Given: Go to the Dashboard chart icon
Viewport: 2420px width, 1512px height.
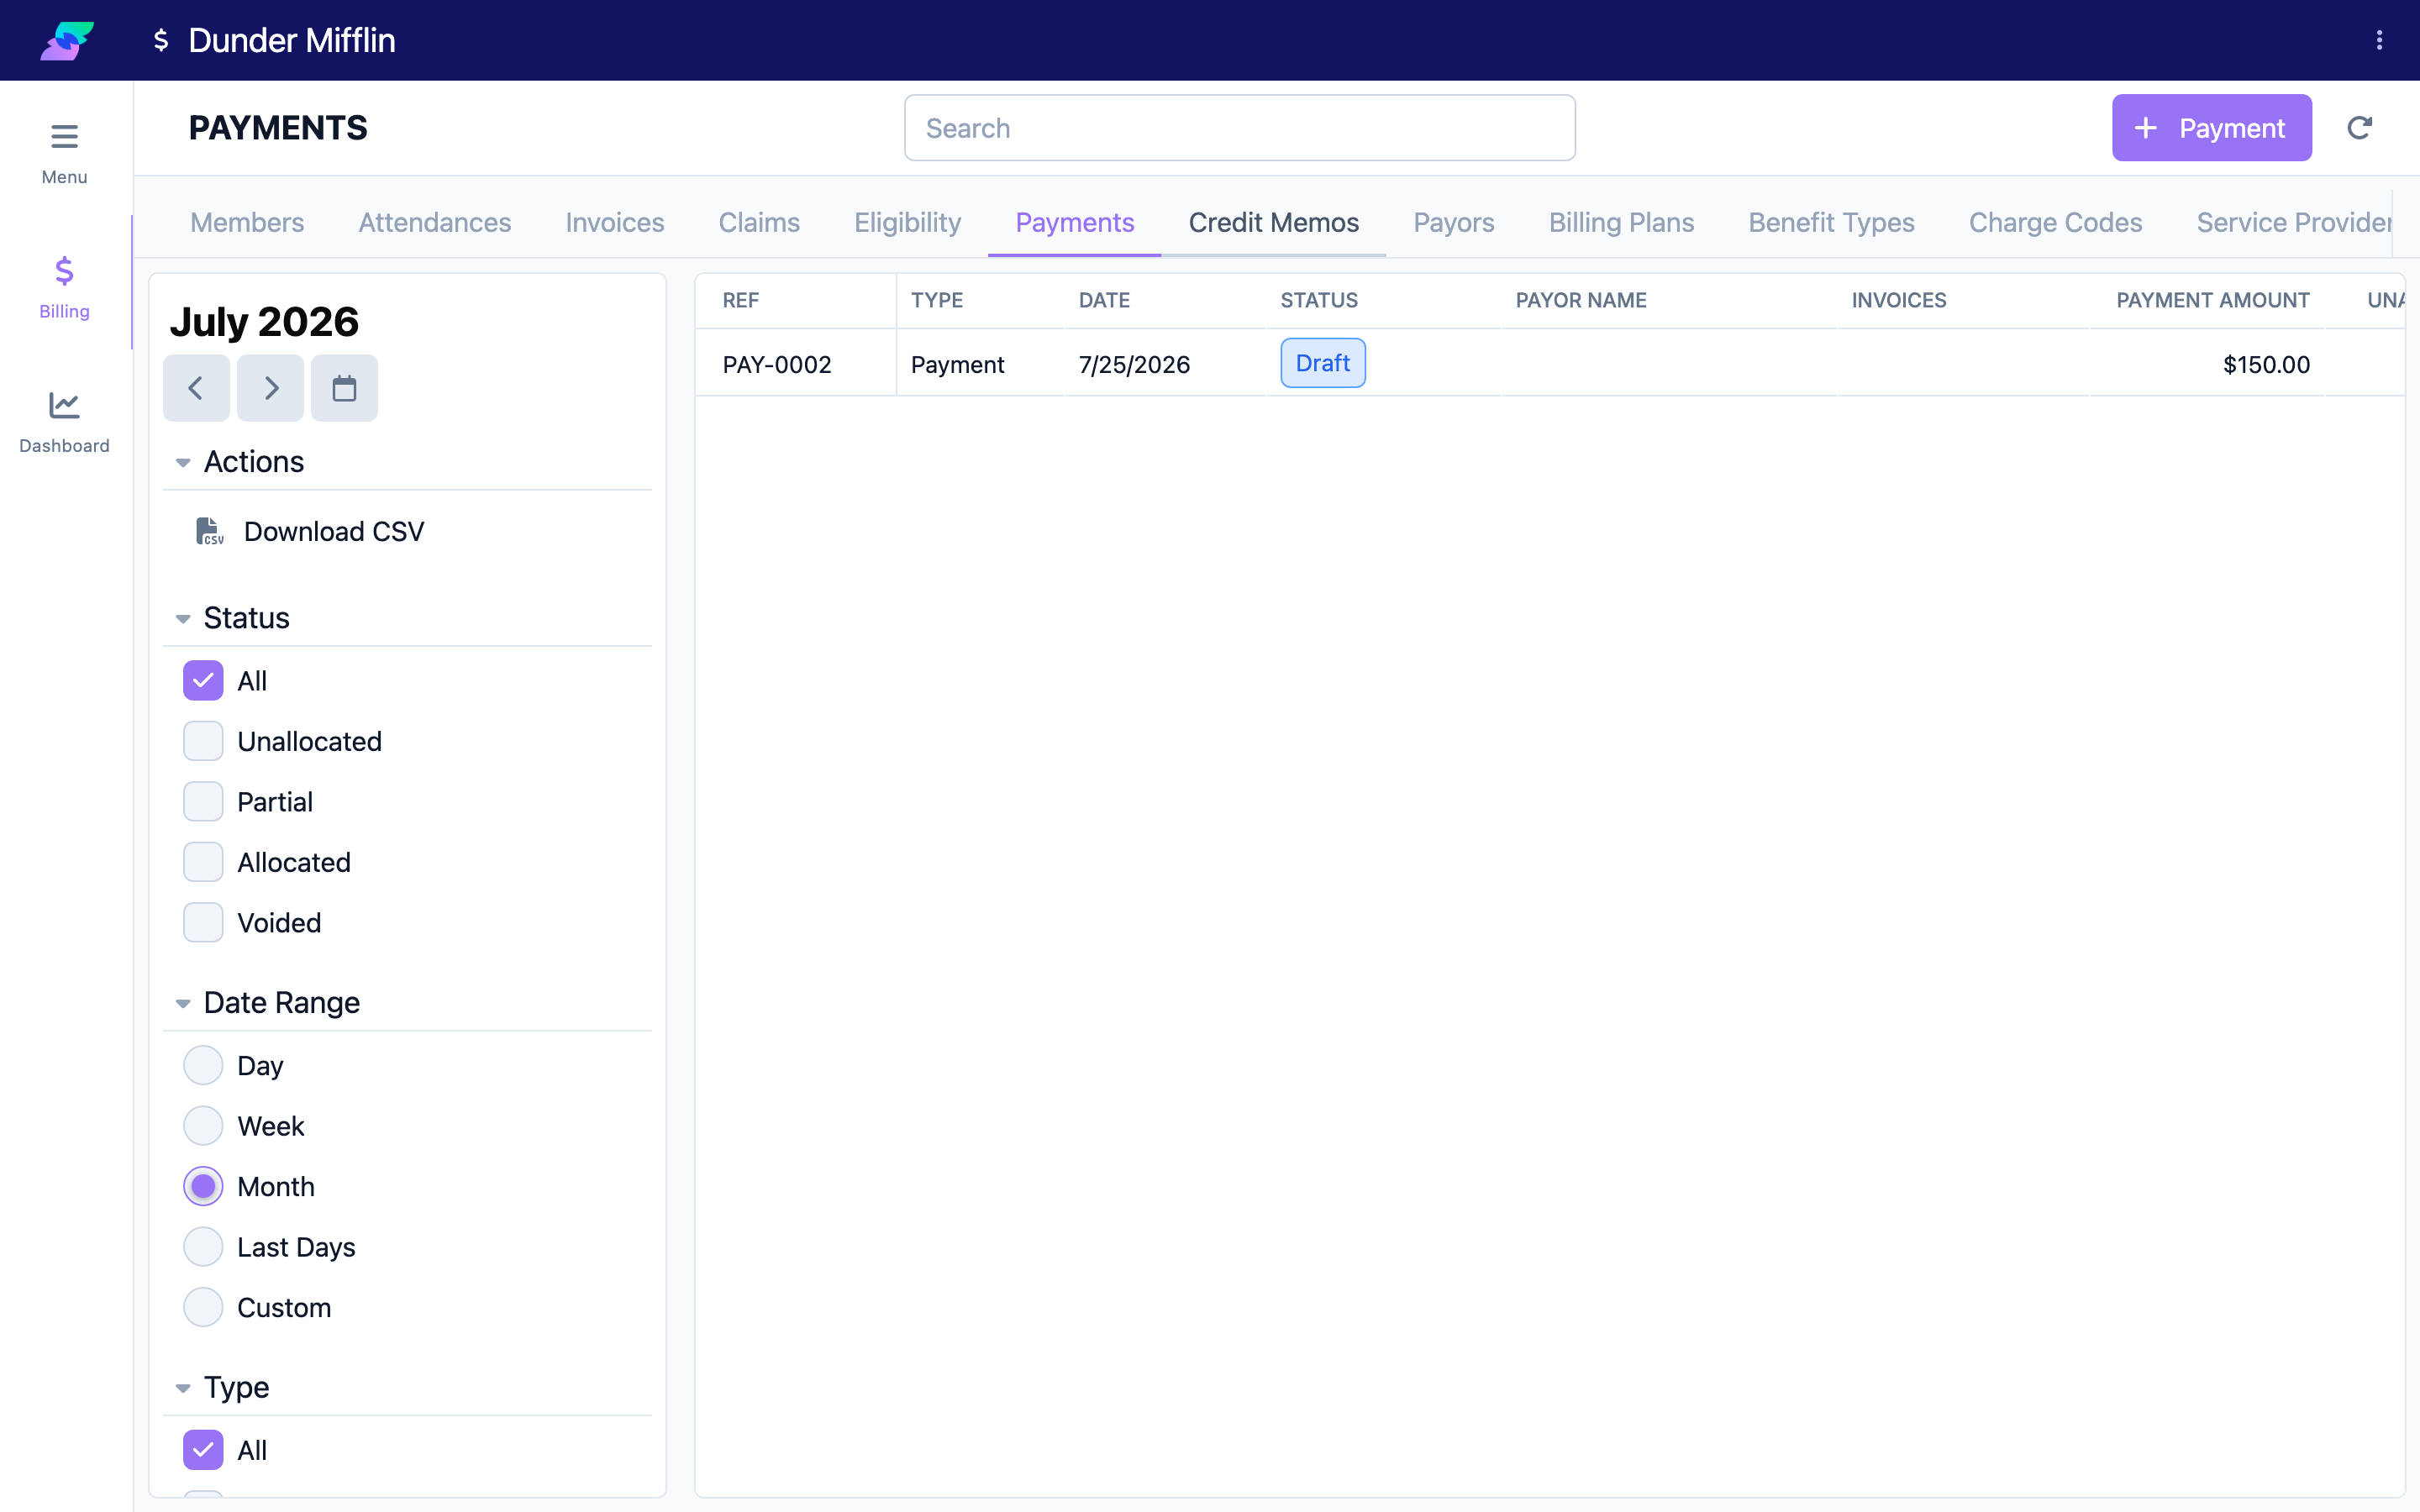Looking at the screenshot, I should click(x=64, y=405).
